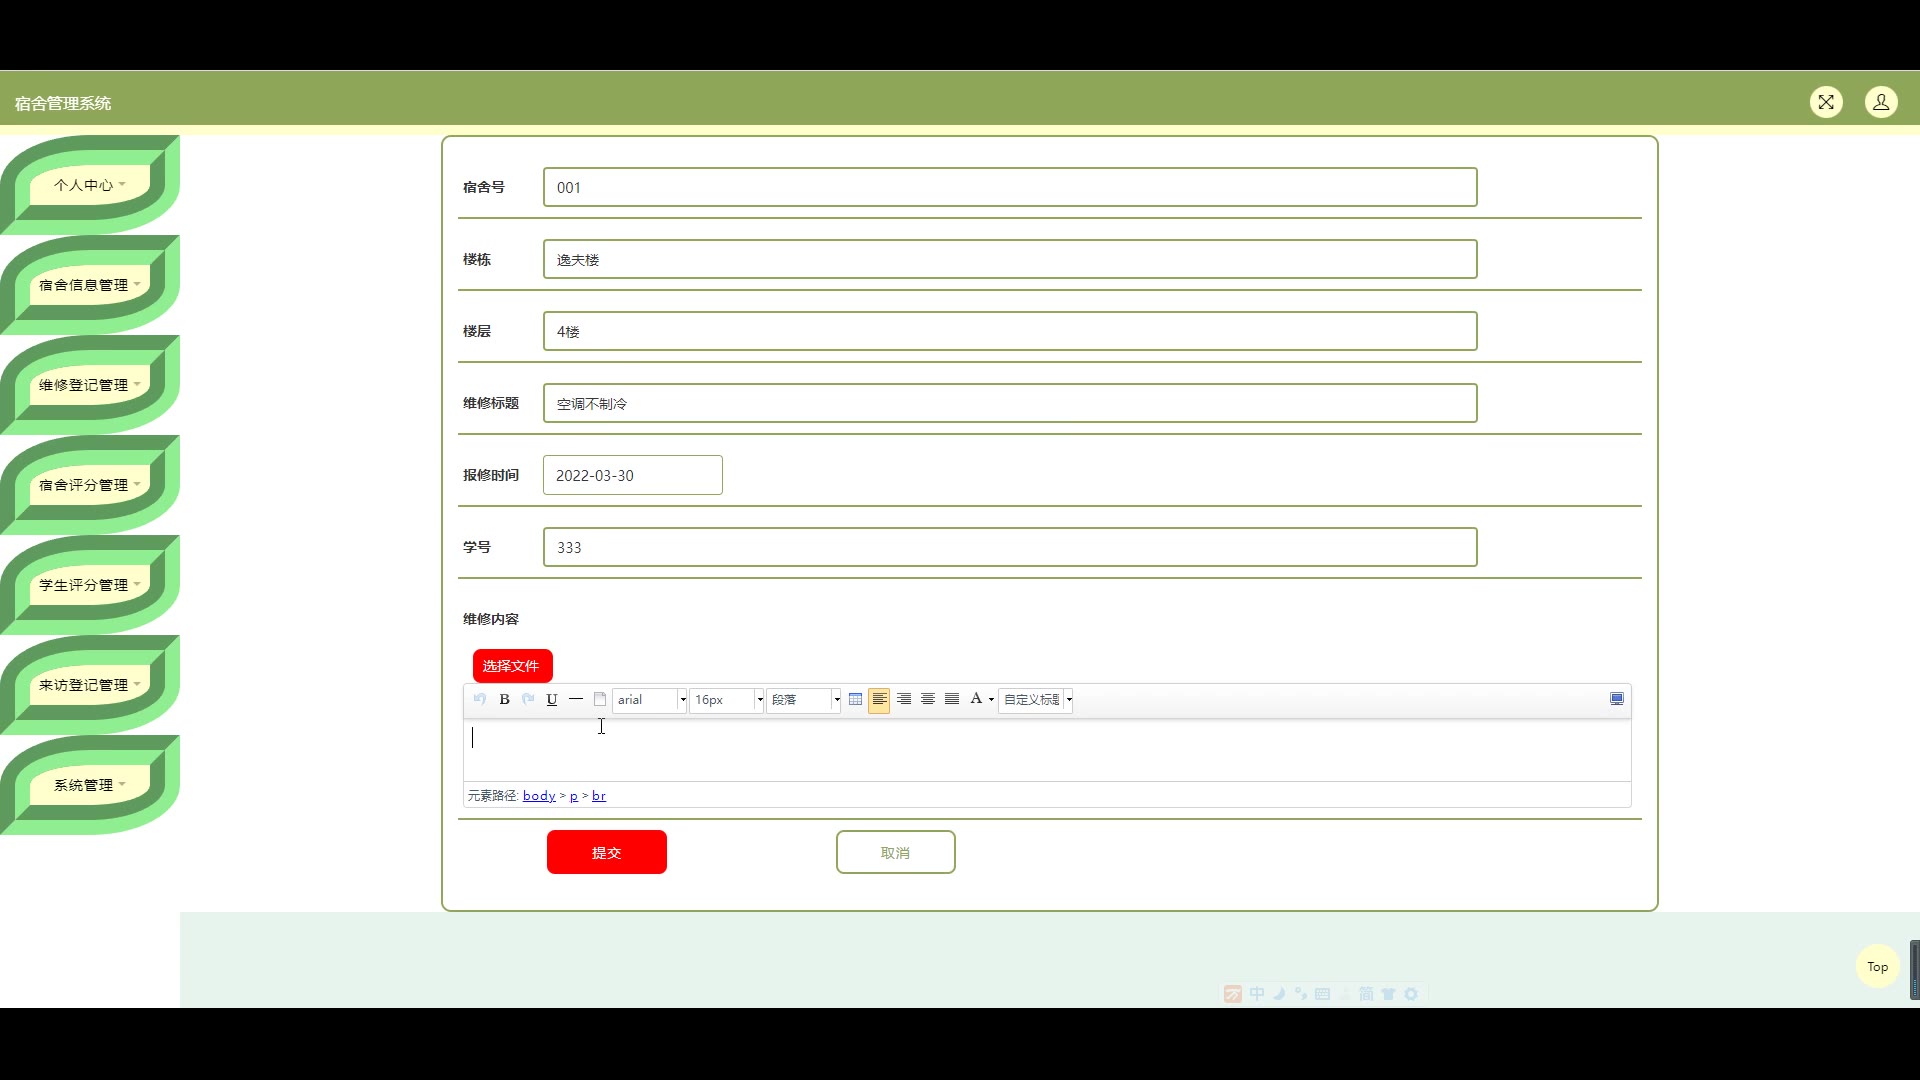The width and height of the screenshot is (1920, 1080).
Task: Center align text in editor
Action: 928,700
